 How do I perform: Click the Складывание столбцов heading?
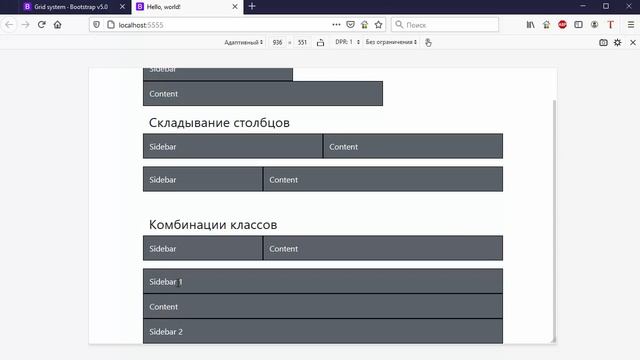219,122
